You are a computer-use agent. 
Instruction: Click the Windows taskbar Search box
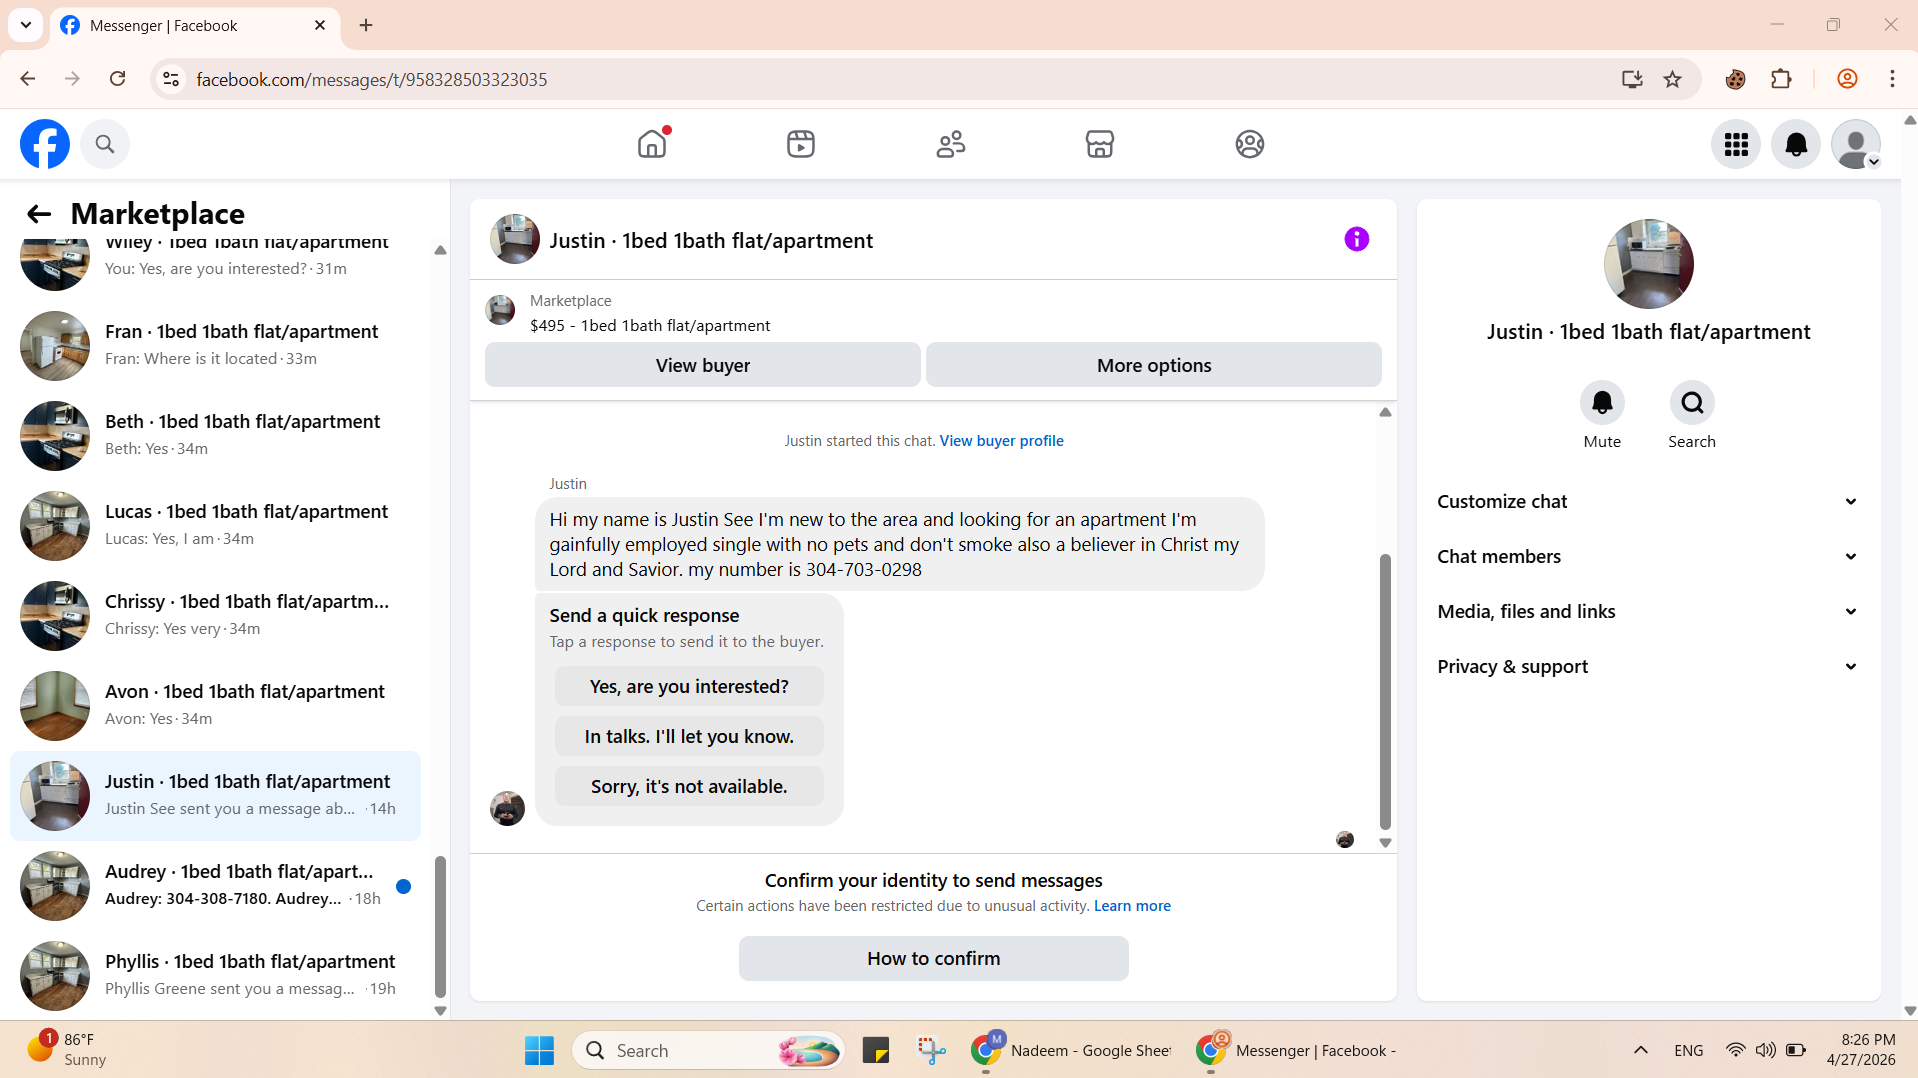708,1051
